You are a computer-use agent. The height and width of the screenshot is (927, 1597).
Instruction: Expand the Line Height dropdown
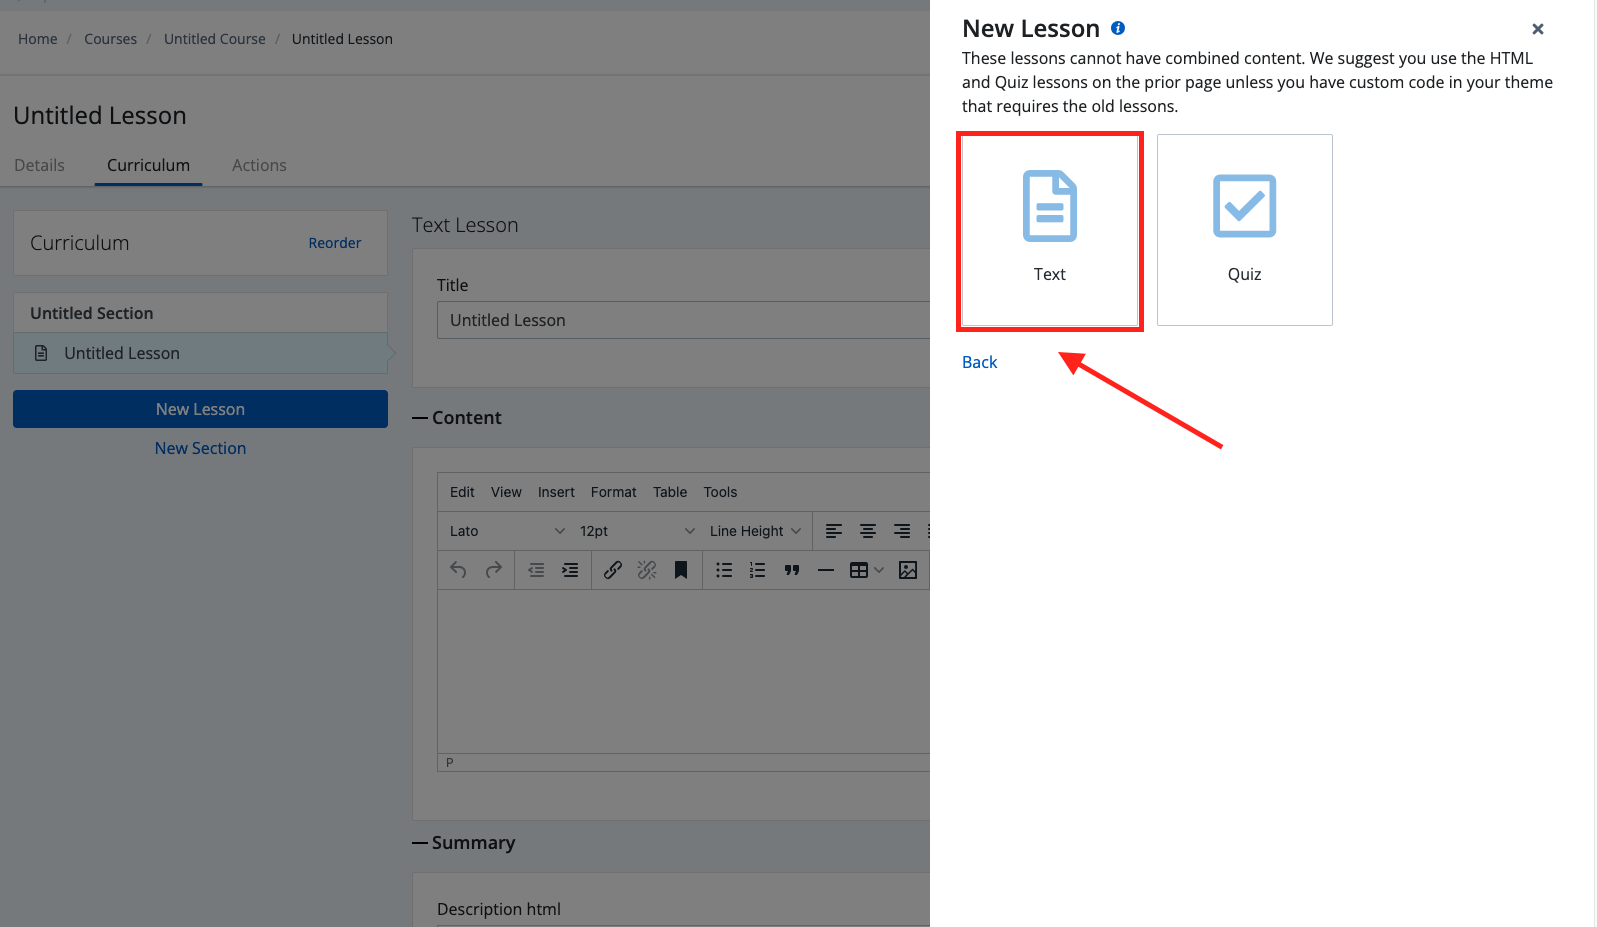pyautogui.click(x=755, y=531)
